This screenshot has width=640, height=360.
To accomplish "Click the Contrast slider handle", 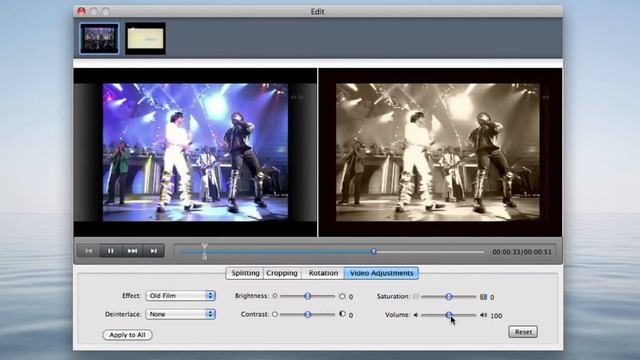I will pyautogui.click(x=308, y=314).
